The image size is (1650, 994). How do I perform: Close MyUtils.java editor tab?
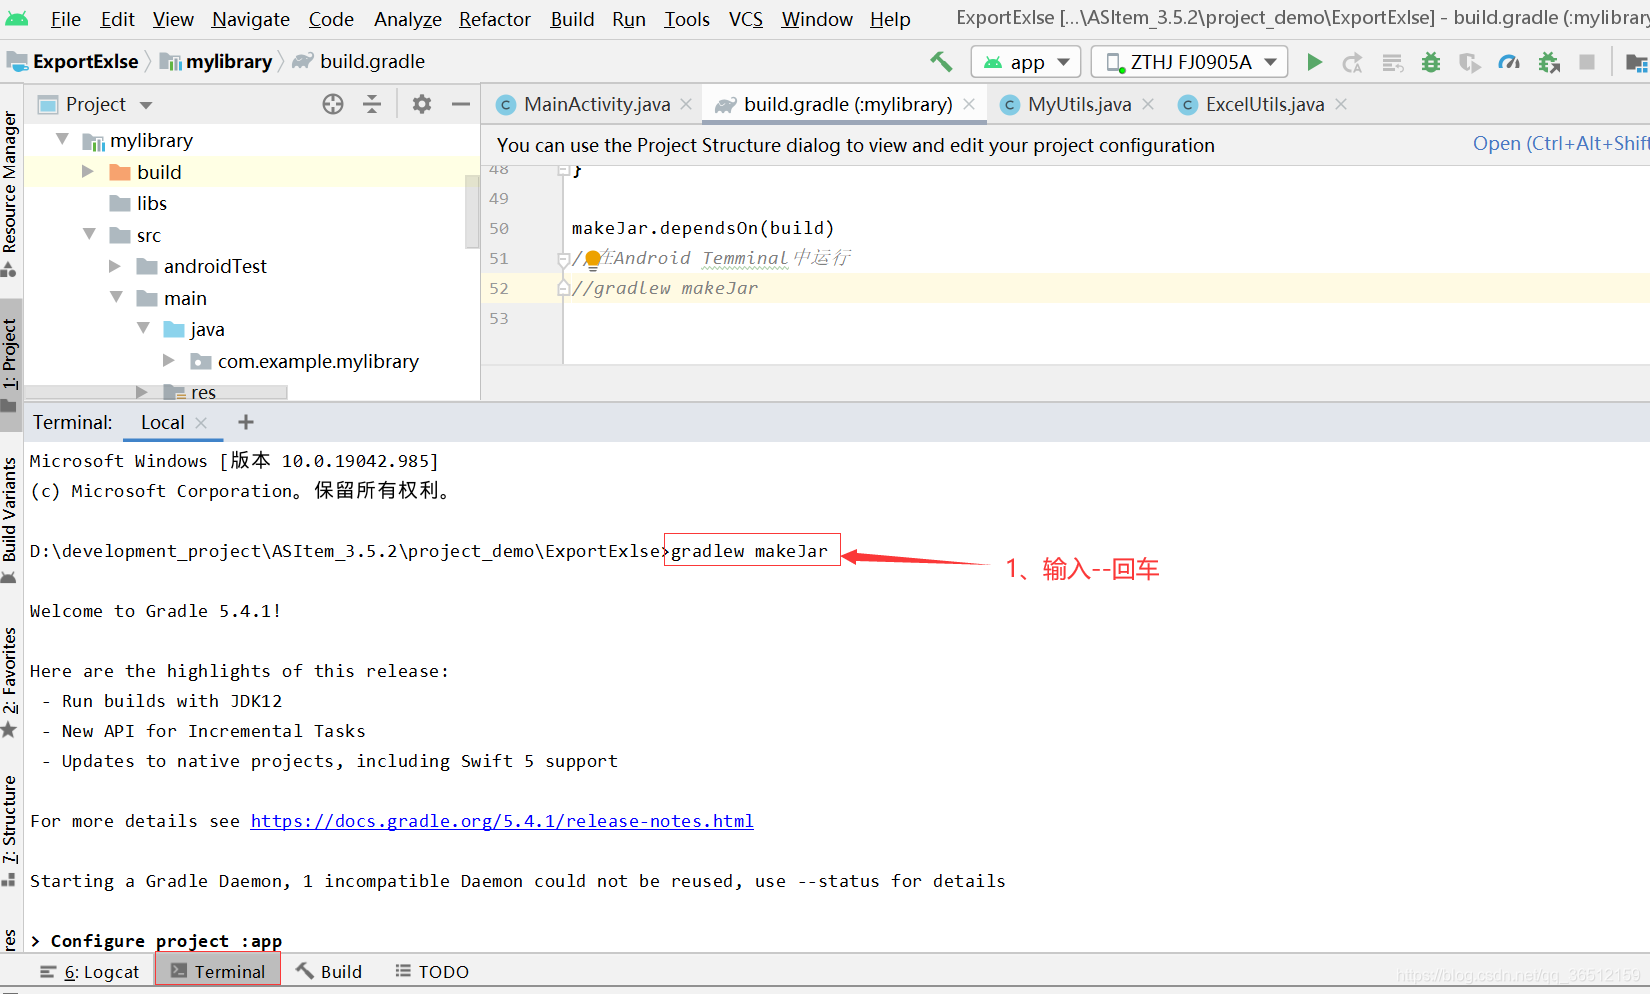[1148, 104]
